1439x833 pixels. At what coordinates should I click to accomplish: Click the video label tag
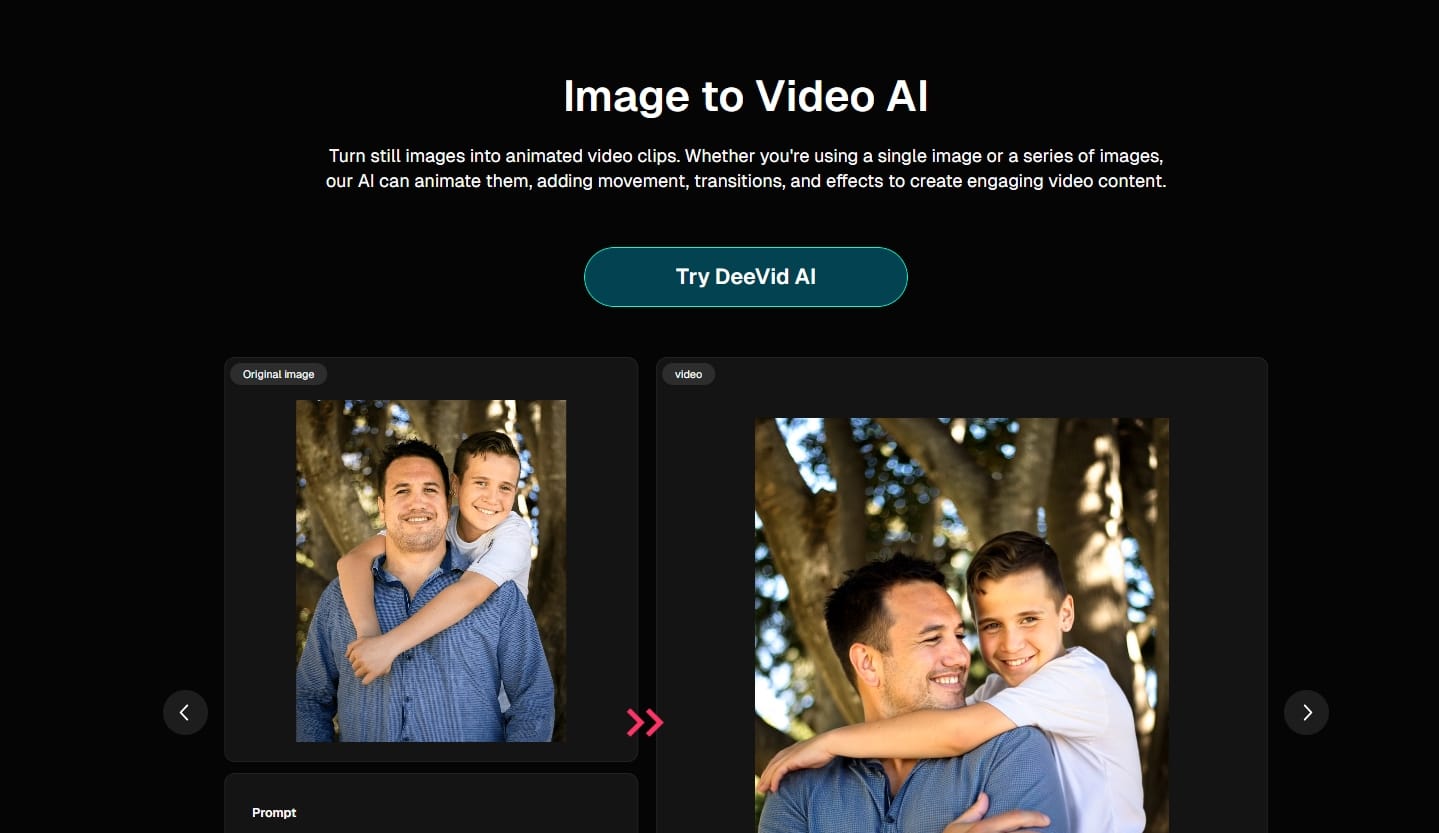point(688,374)
